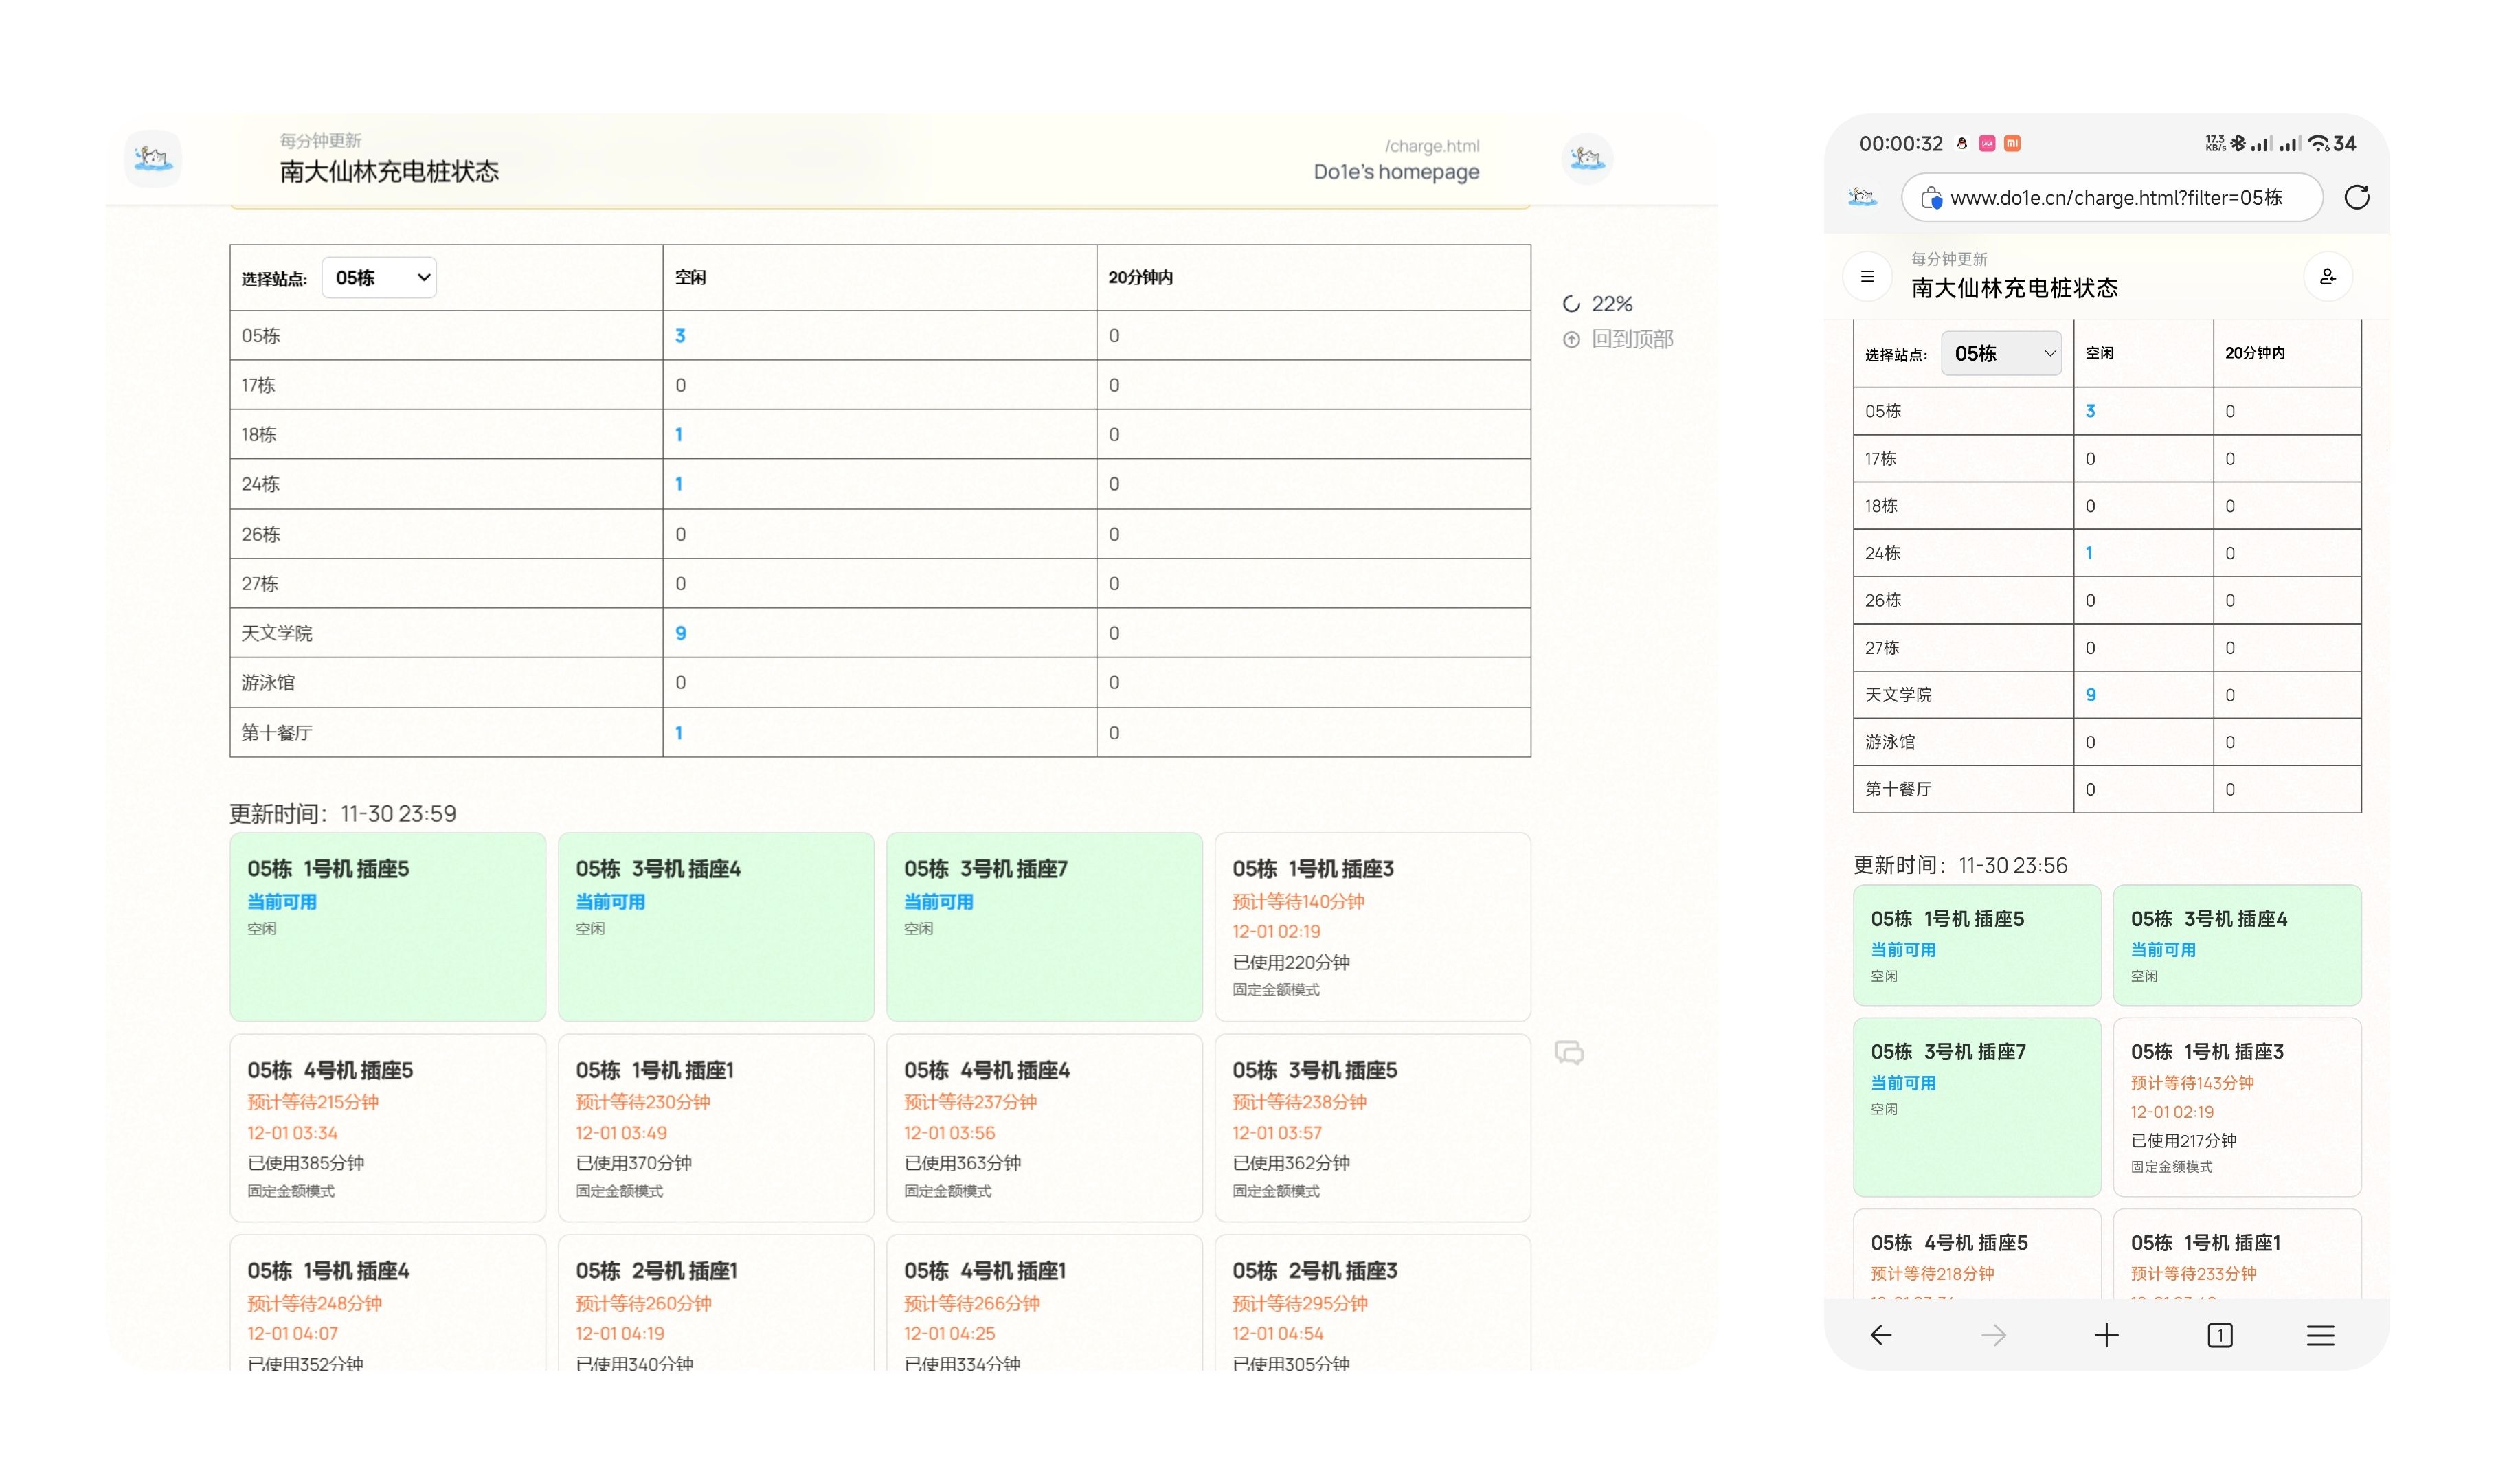This screenshot has width=2496, height=1484.
Task: Tap the browser back arrow
Action: (x=1880, y=1335)
